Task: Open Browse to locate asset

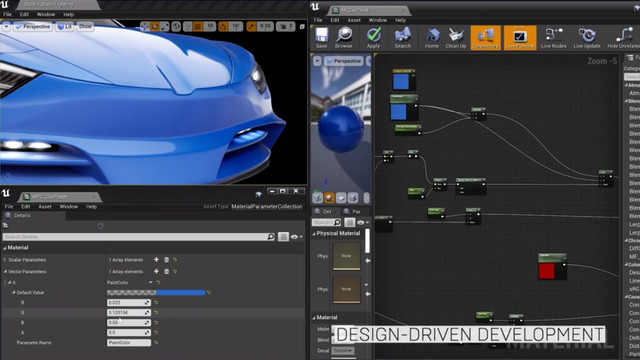Action: 344,38
